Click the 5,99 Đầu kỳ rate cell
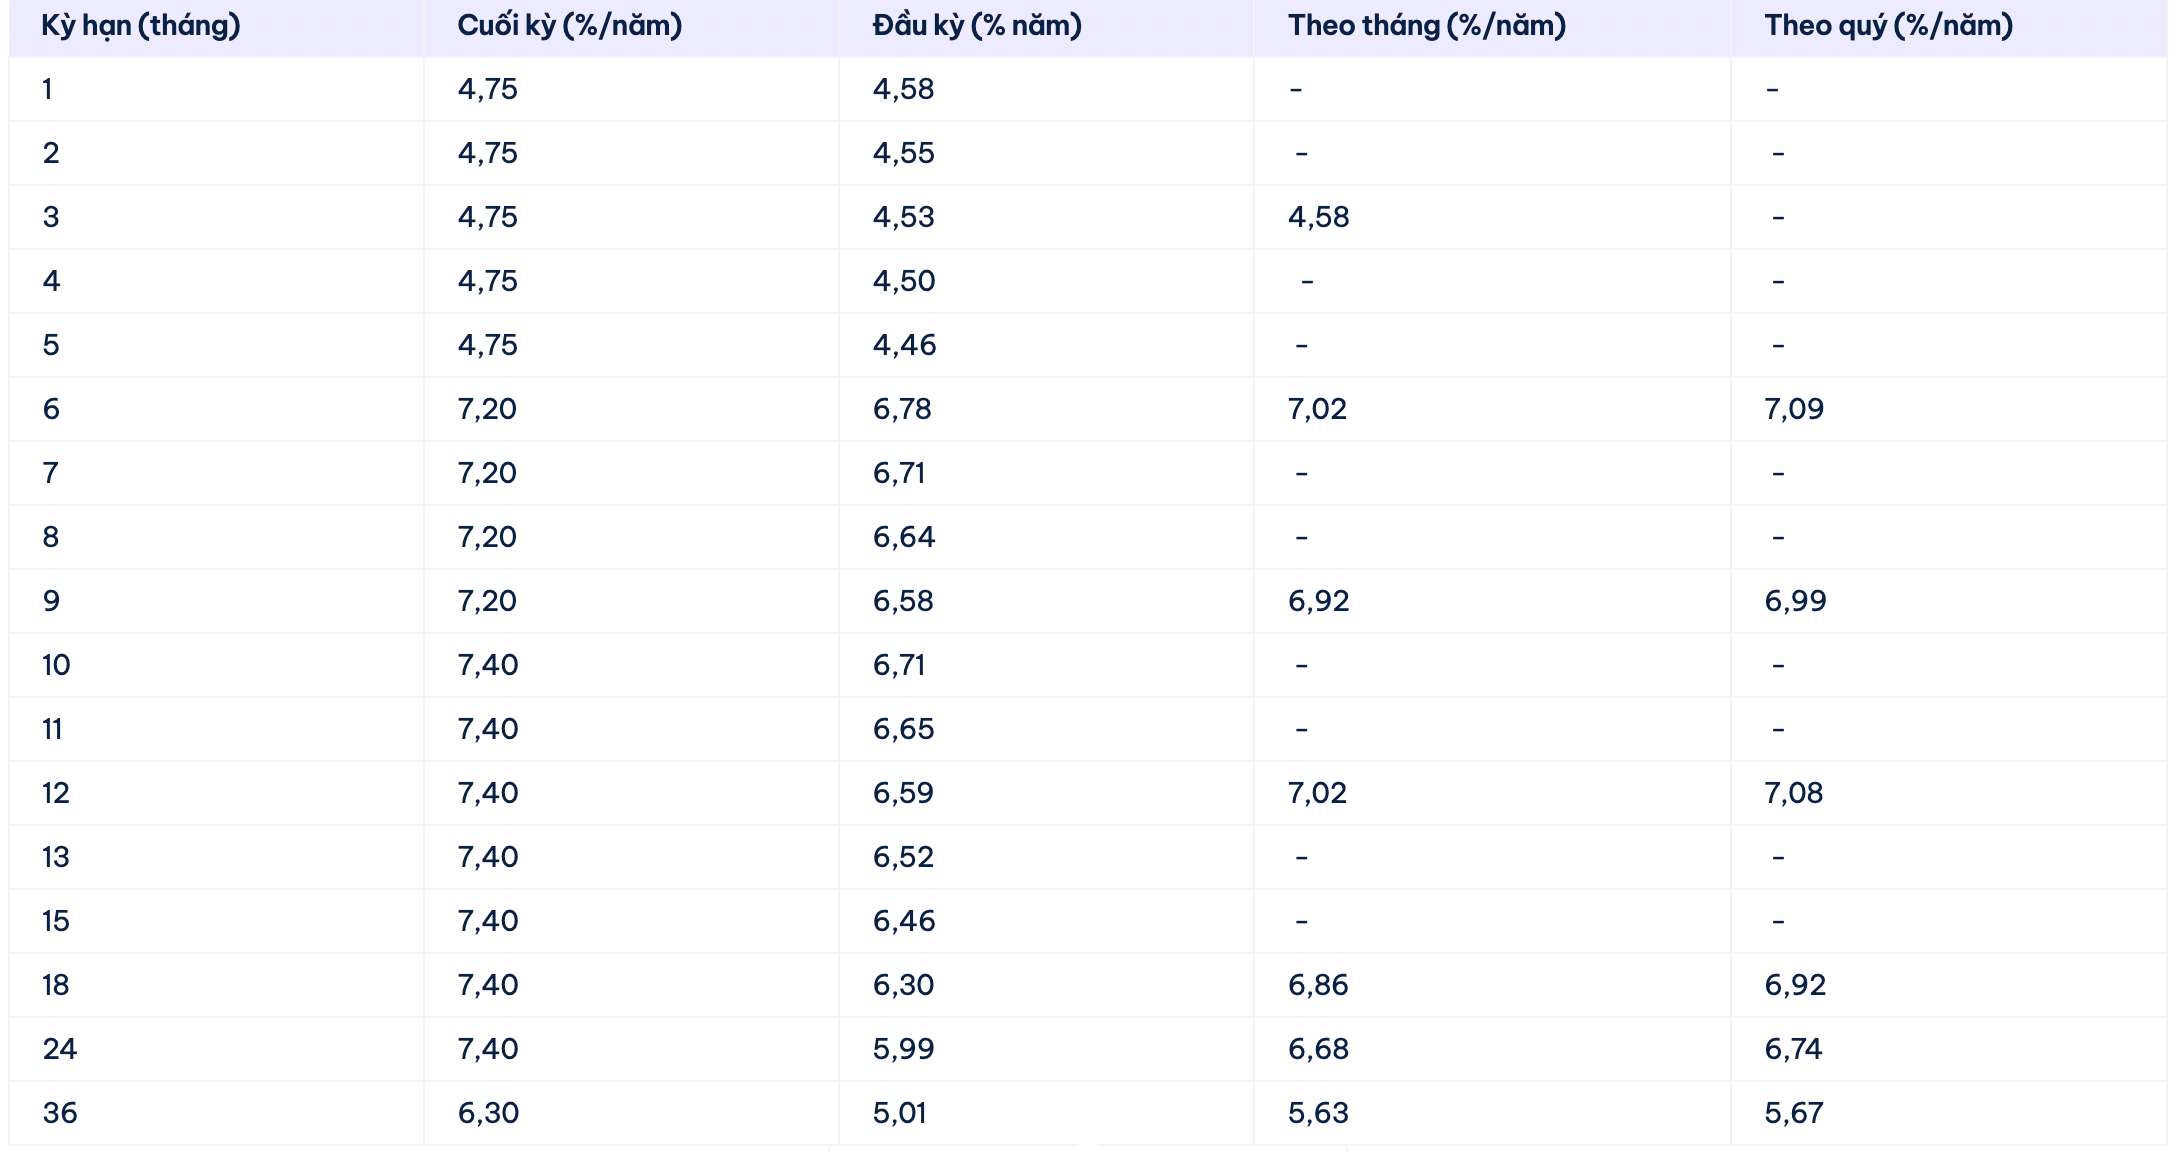Viewport: 2176px width, 1152px height. [903, 1050]
